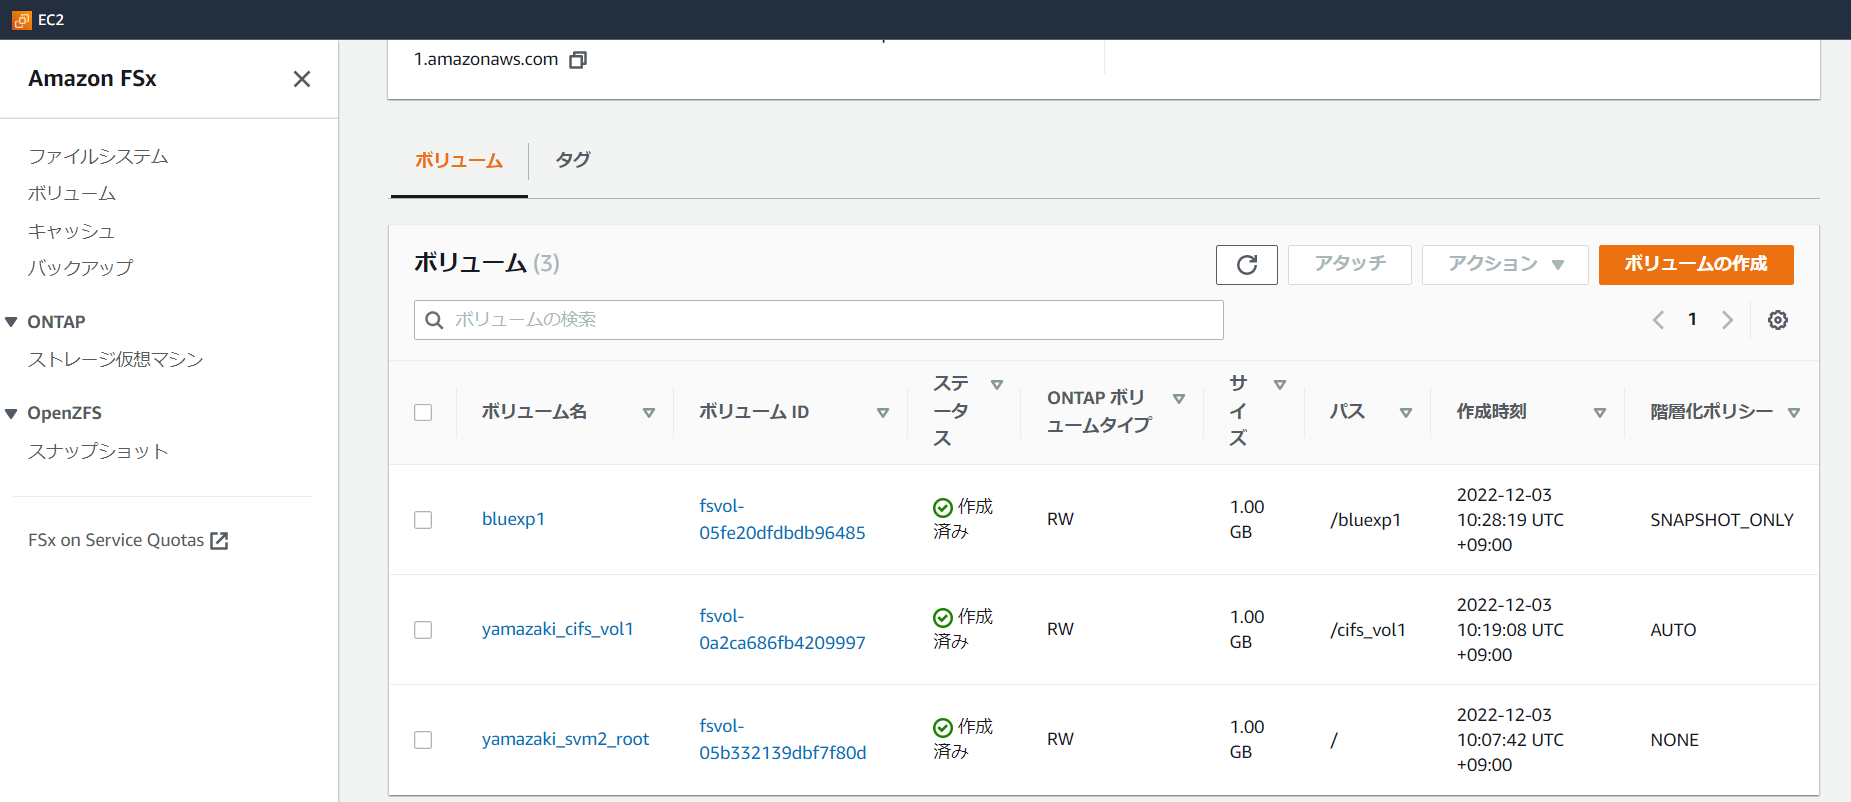The image size is (1851, 802).
Task: Click the Amazon FSx sidebar title
Action: click(x=92, y=79)
